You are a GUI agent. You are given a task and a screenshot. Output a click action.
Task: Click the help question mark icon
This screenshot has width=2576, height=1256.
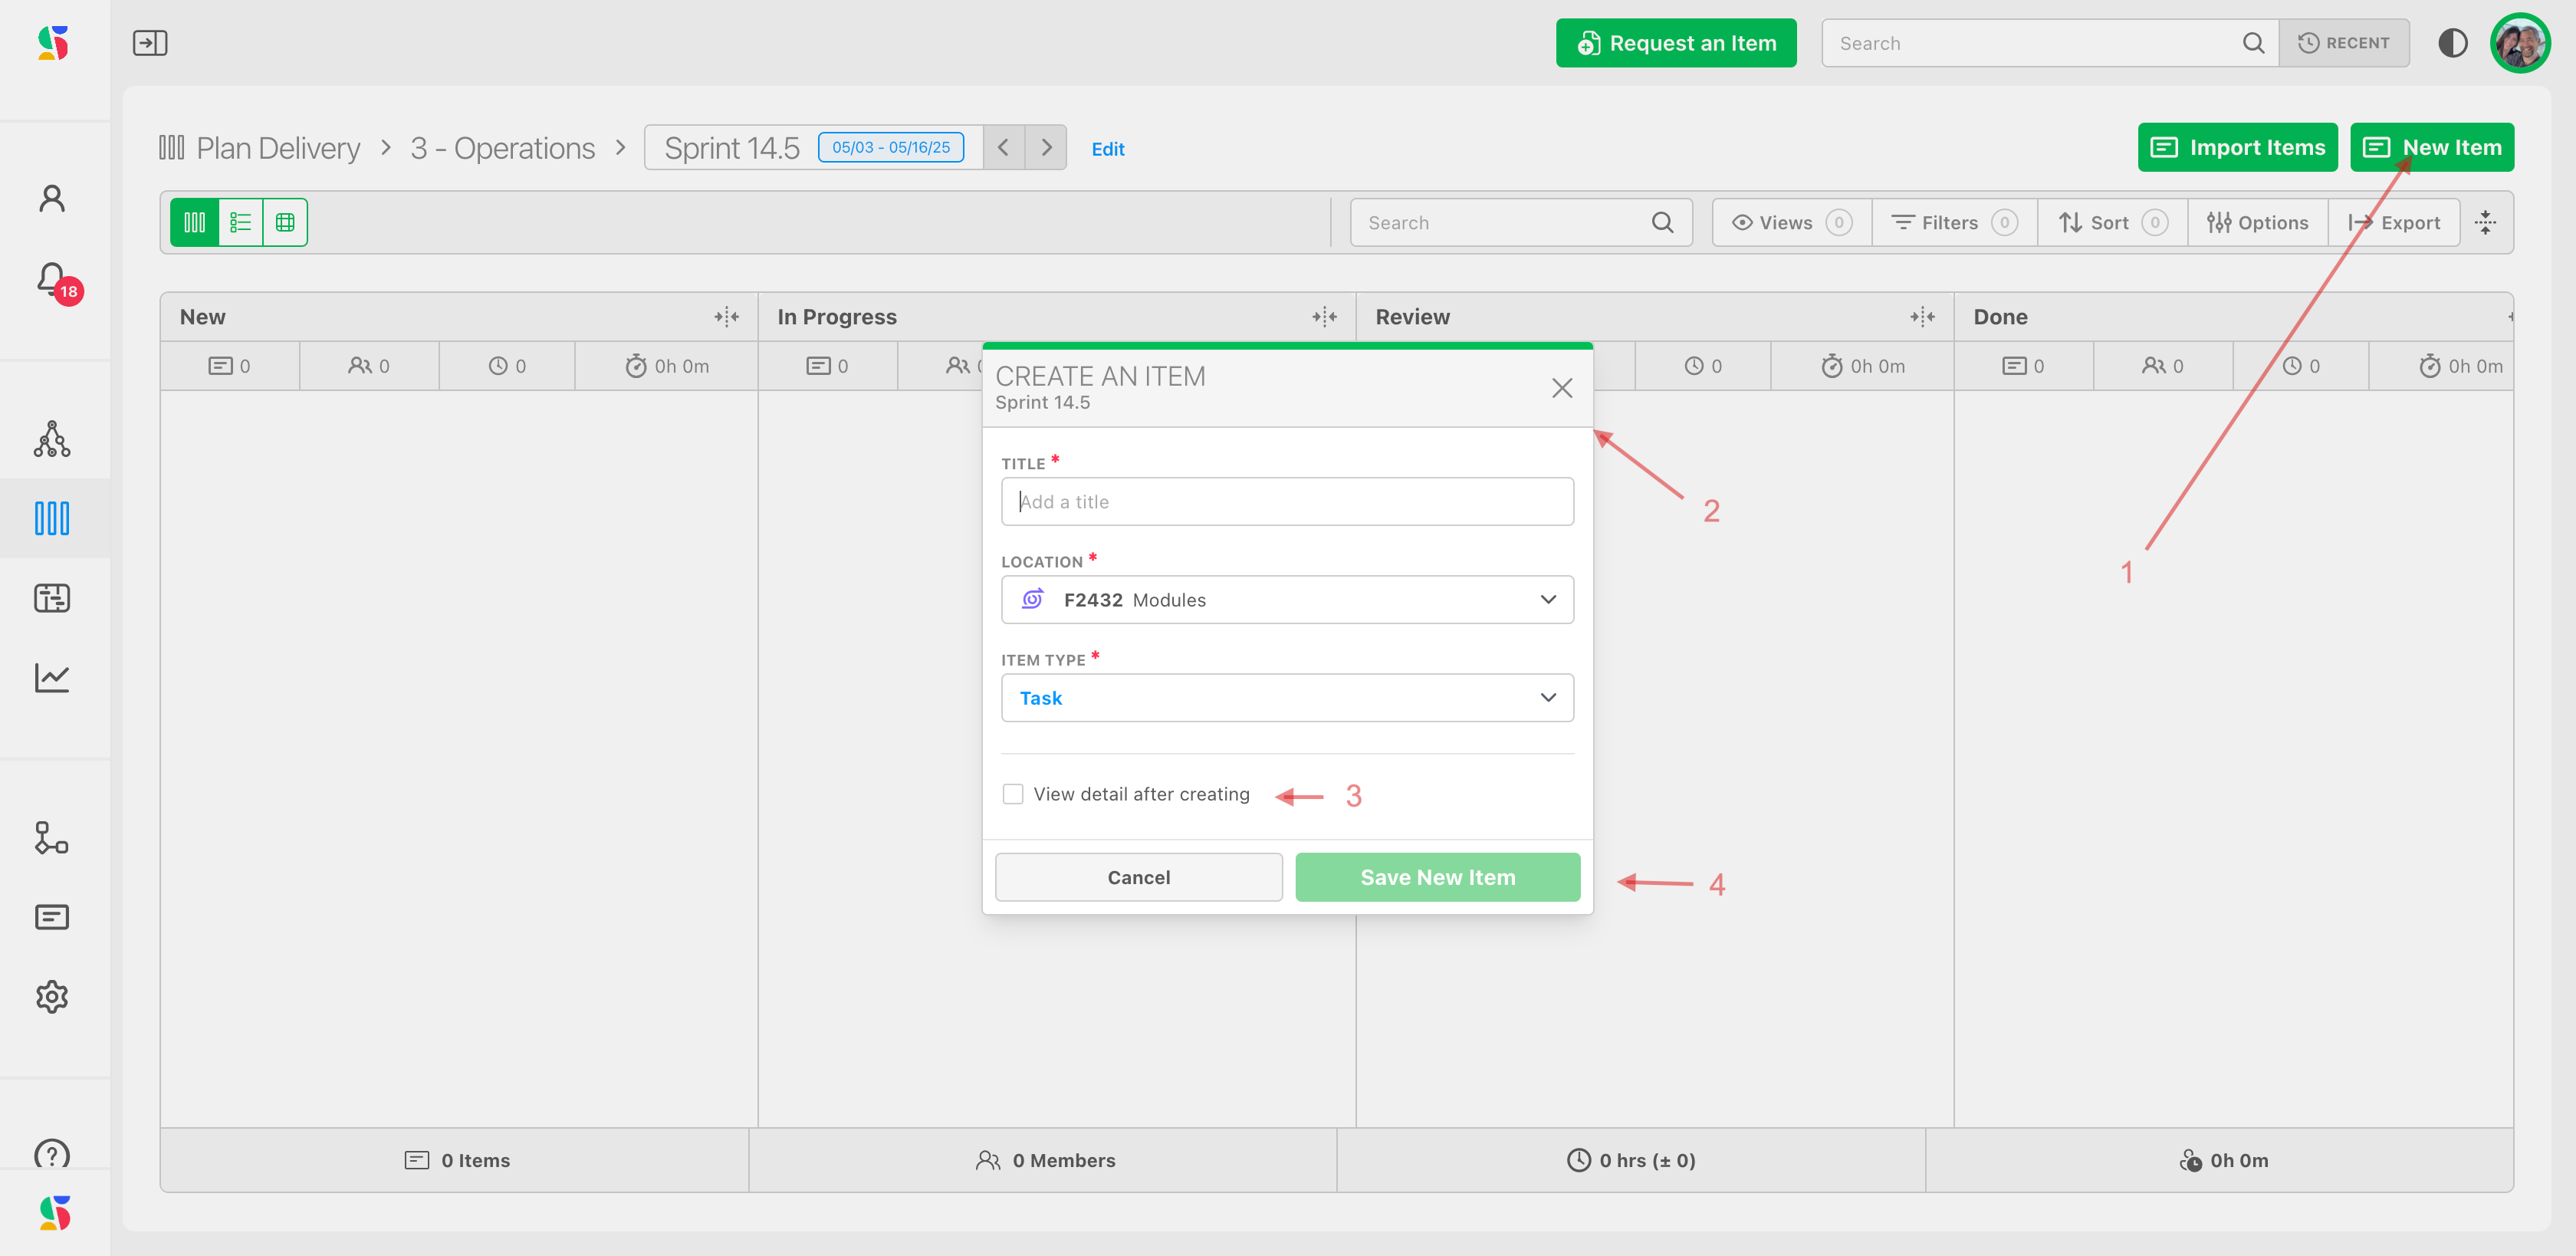click(52, 1154)
